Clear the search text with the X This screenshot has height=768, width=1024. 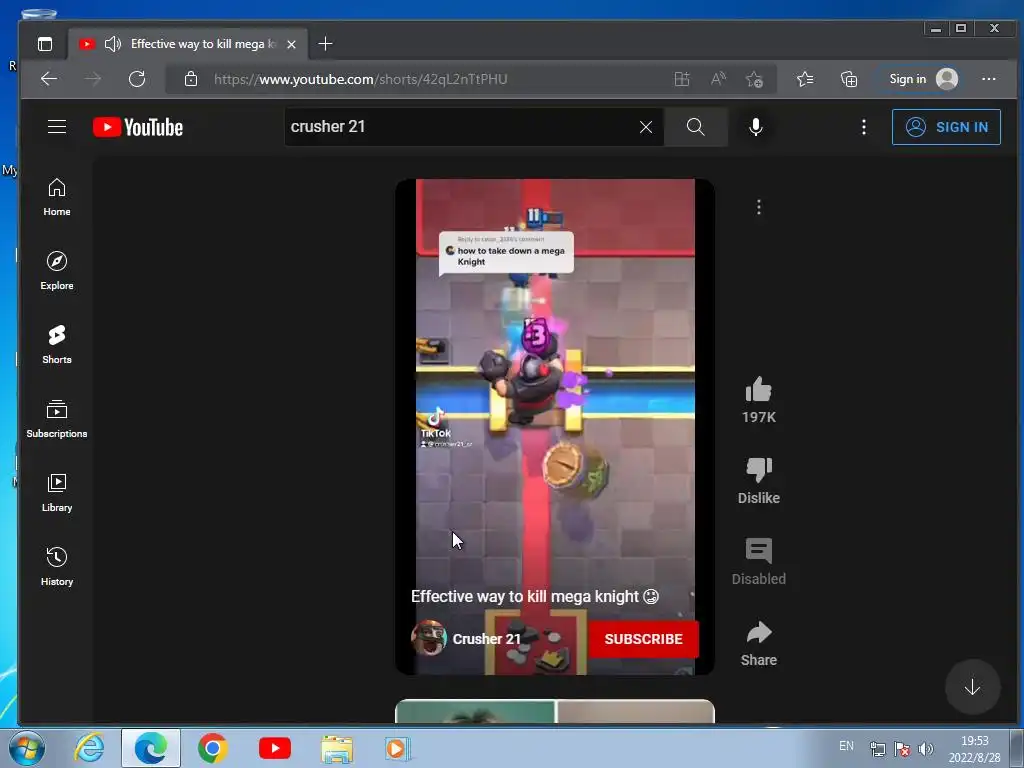pos(646,127)
